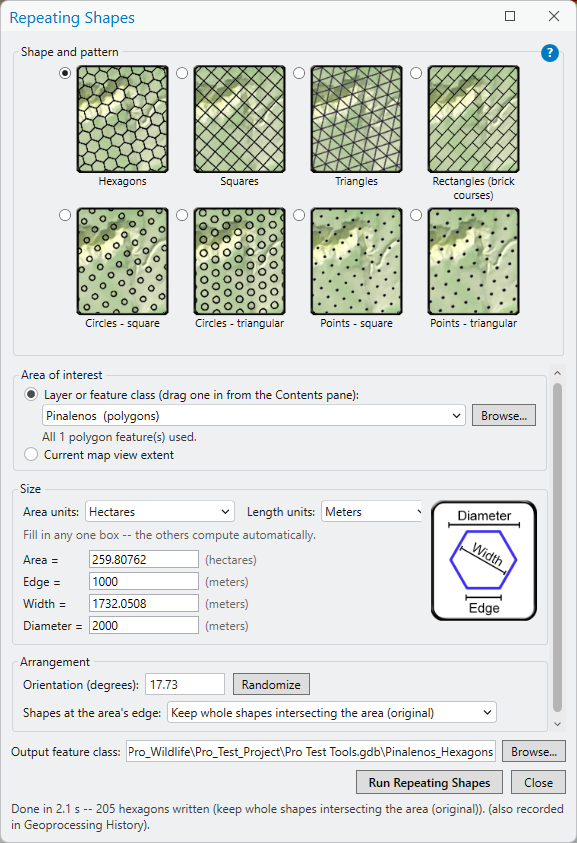Choose Current map view extent option
This screenshot has height=843, width=577.
pyautogui.click(x=31, y=455)
